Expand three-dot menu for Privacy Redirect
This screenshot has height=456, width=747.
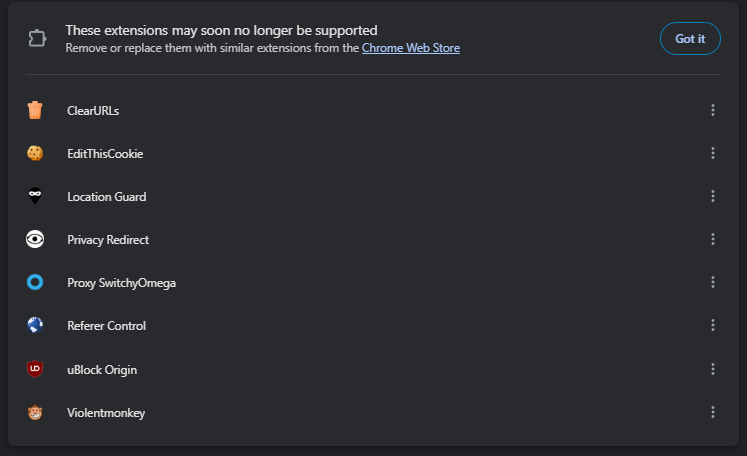coord(713,240)
